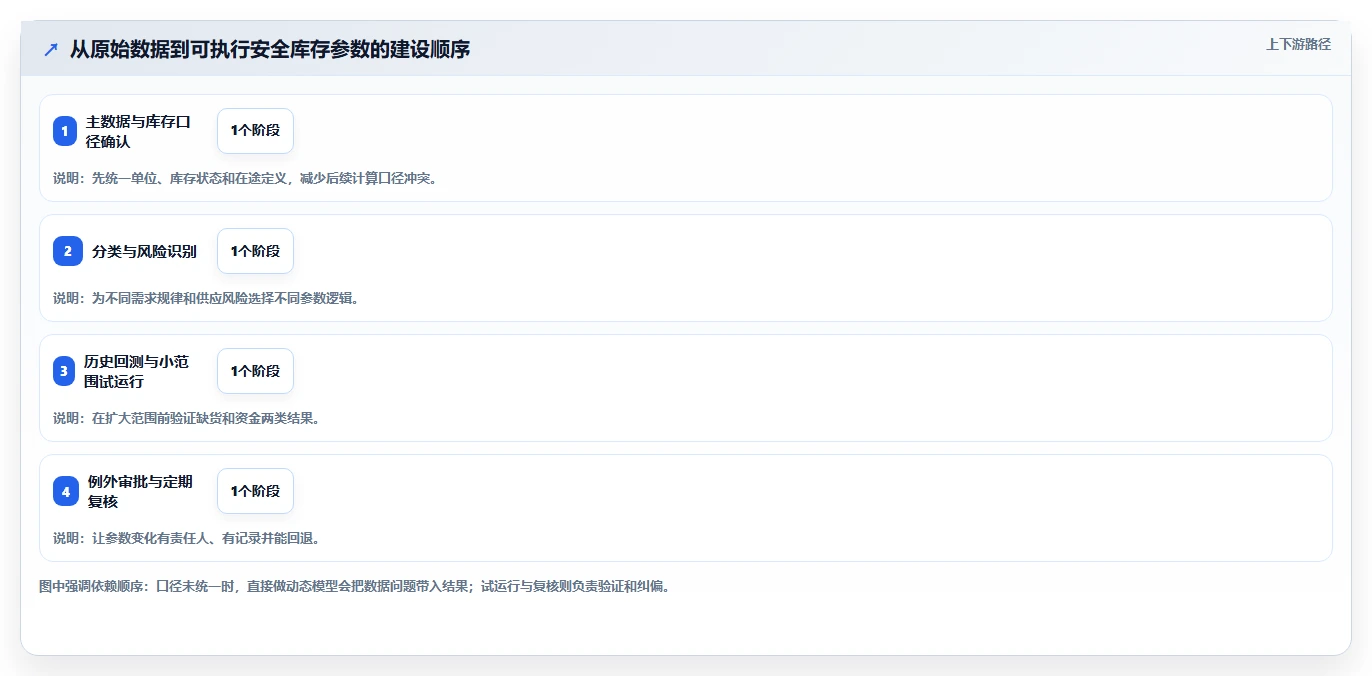Viewport: 1372px width, 676px height.
Task: Click 1个阶段 button in 分类与风险识别 card
Action: tap(255, 251)
